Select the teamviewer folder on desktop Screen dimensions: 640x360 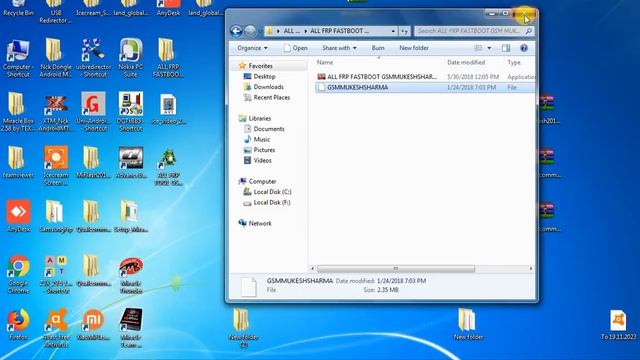click(18, 162)
